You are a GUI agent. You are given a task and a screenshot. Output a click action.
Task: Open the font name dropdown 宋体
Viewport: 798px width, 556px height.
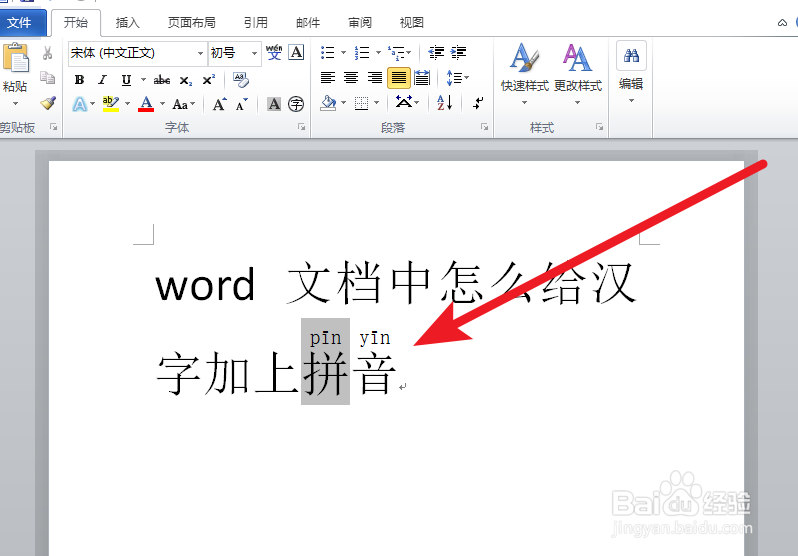[200, 53]
